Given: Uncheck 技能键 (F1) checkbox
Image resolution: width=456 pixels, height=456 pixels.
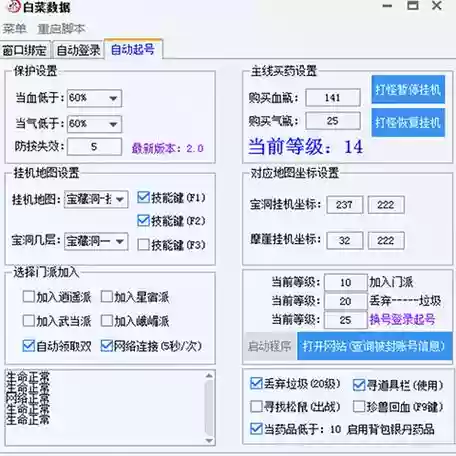Looking at the screenshot, I should point(143,197).
